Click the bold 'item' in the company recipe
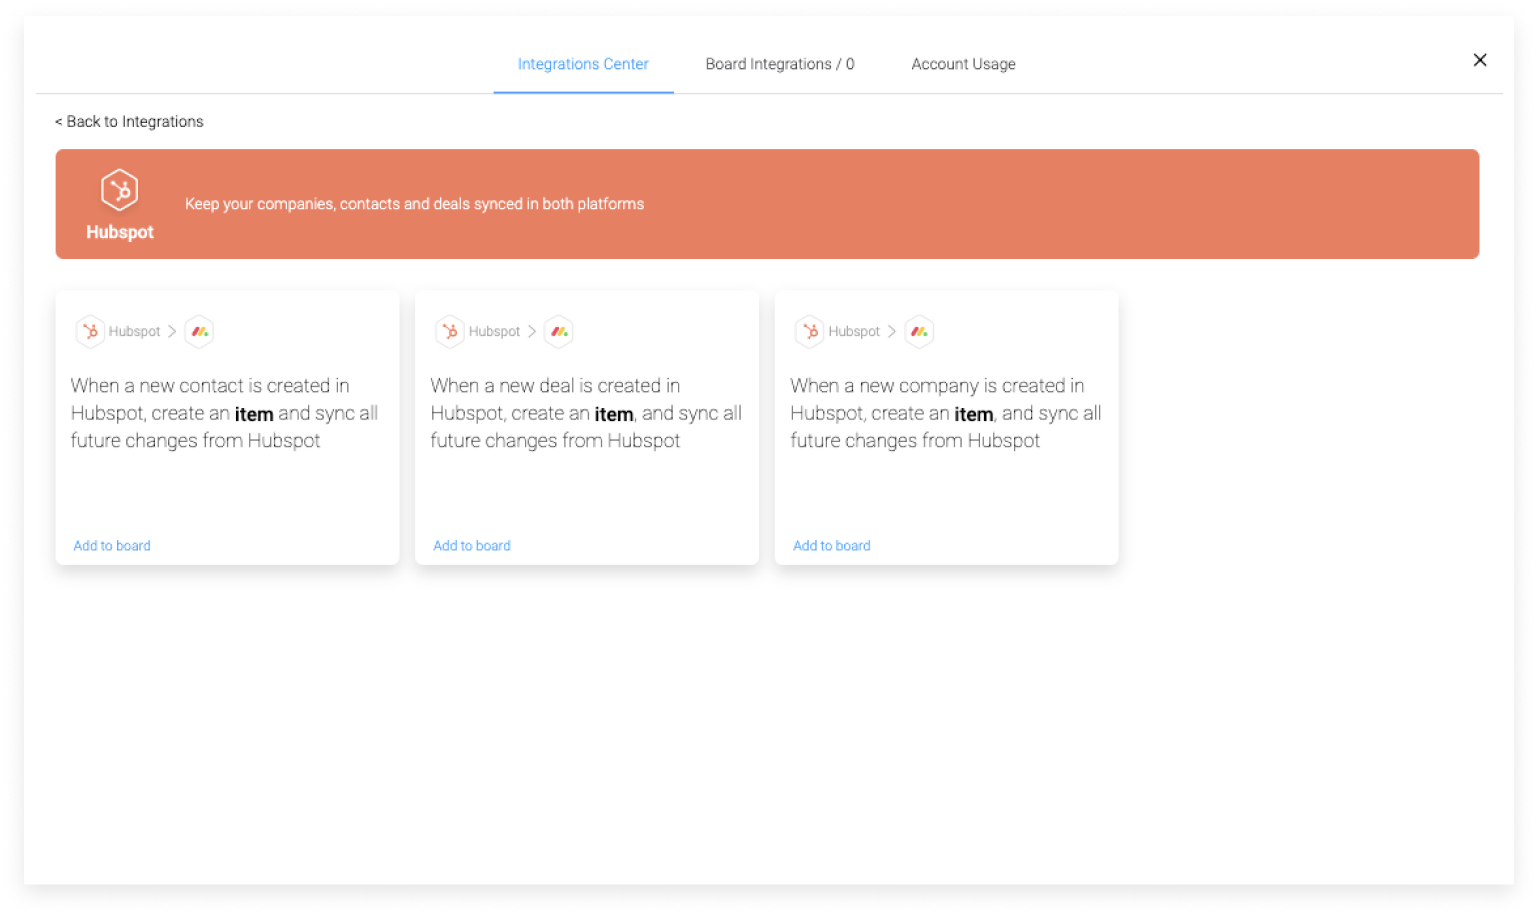 click(x=974, y=414)
